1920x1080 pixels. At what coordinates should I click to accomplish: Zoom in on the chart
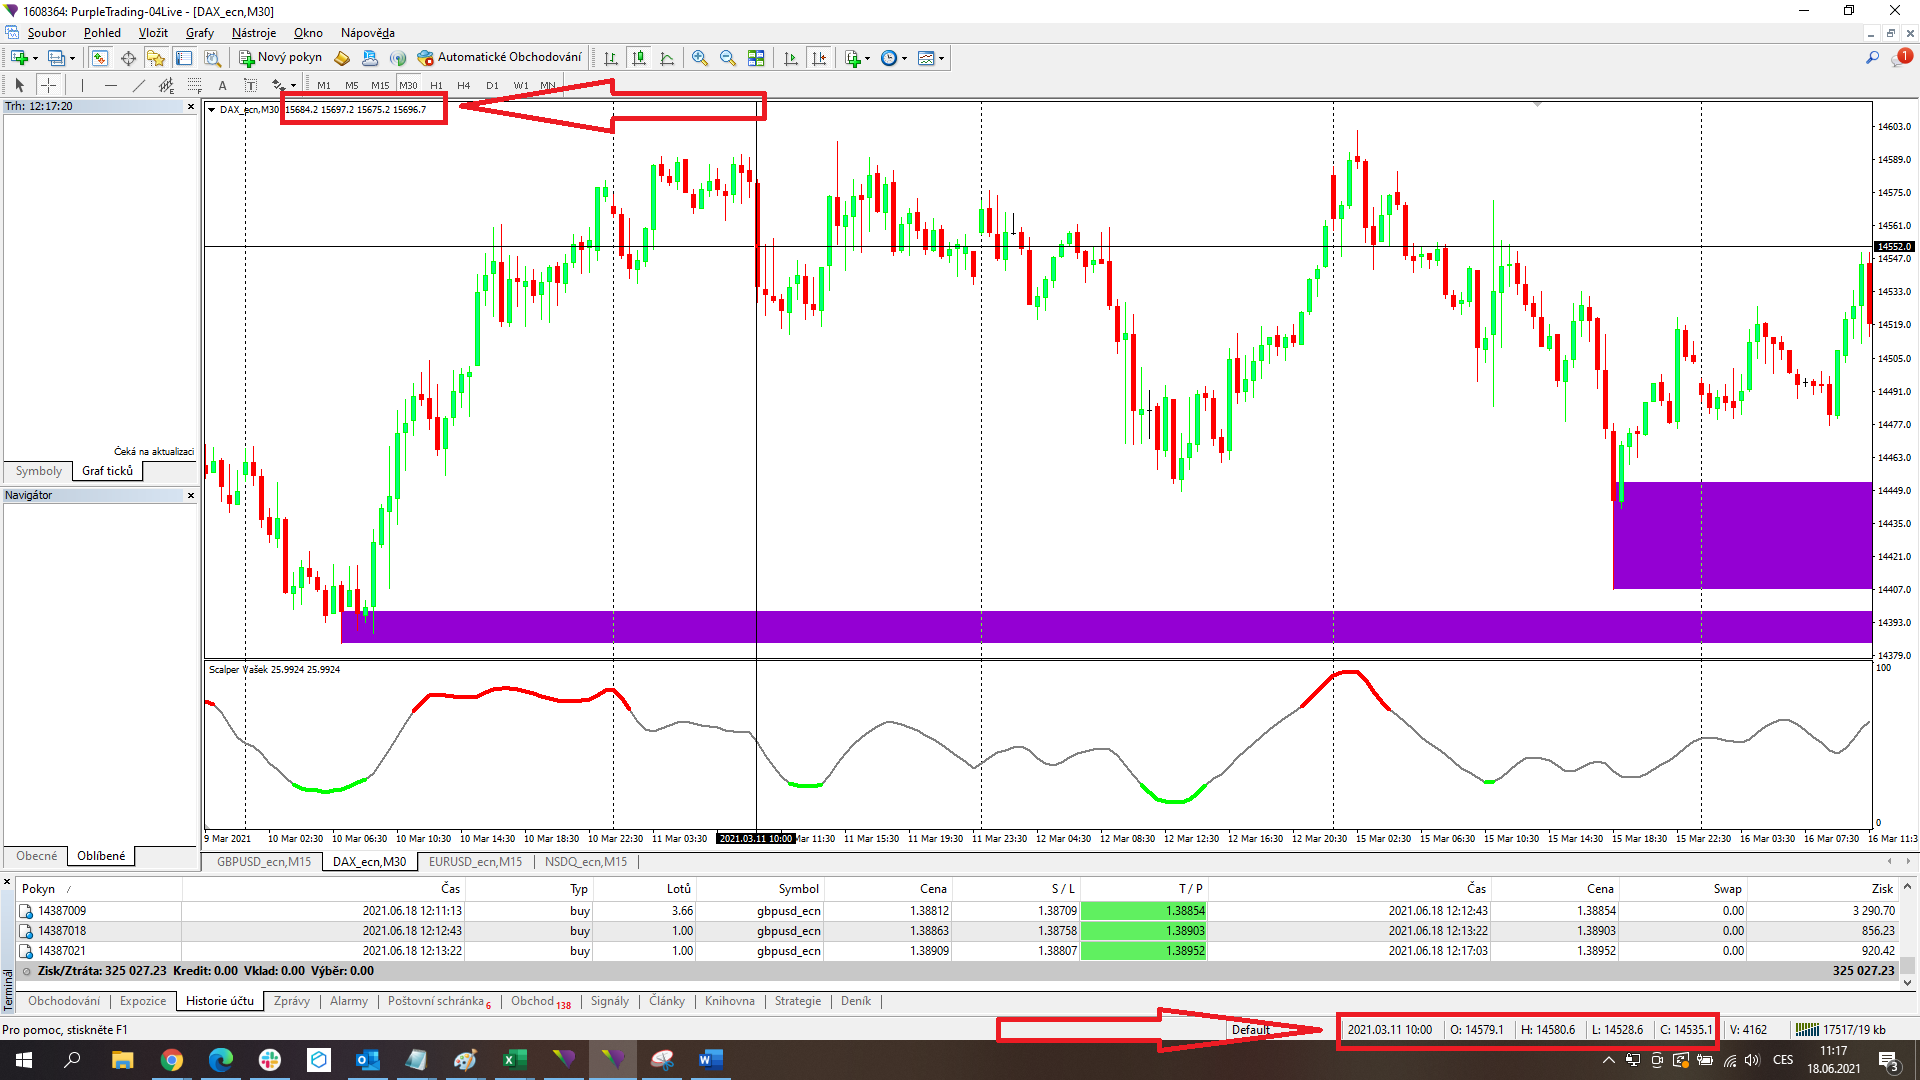[700, 58]
